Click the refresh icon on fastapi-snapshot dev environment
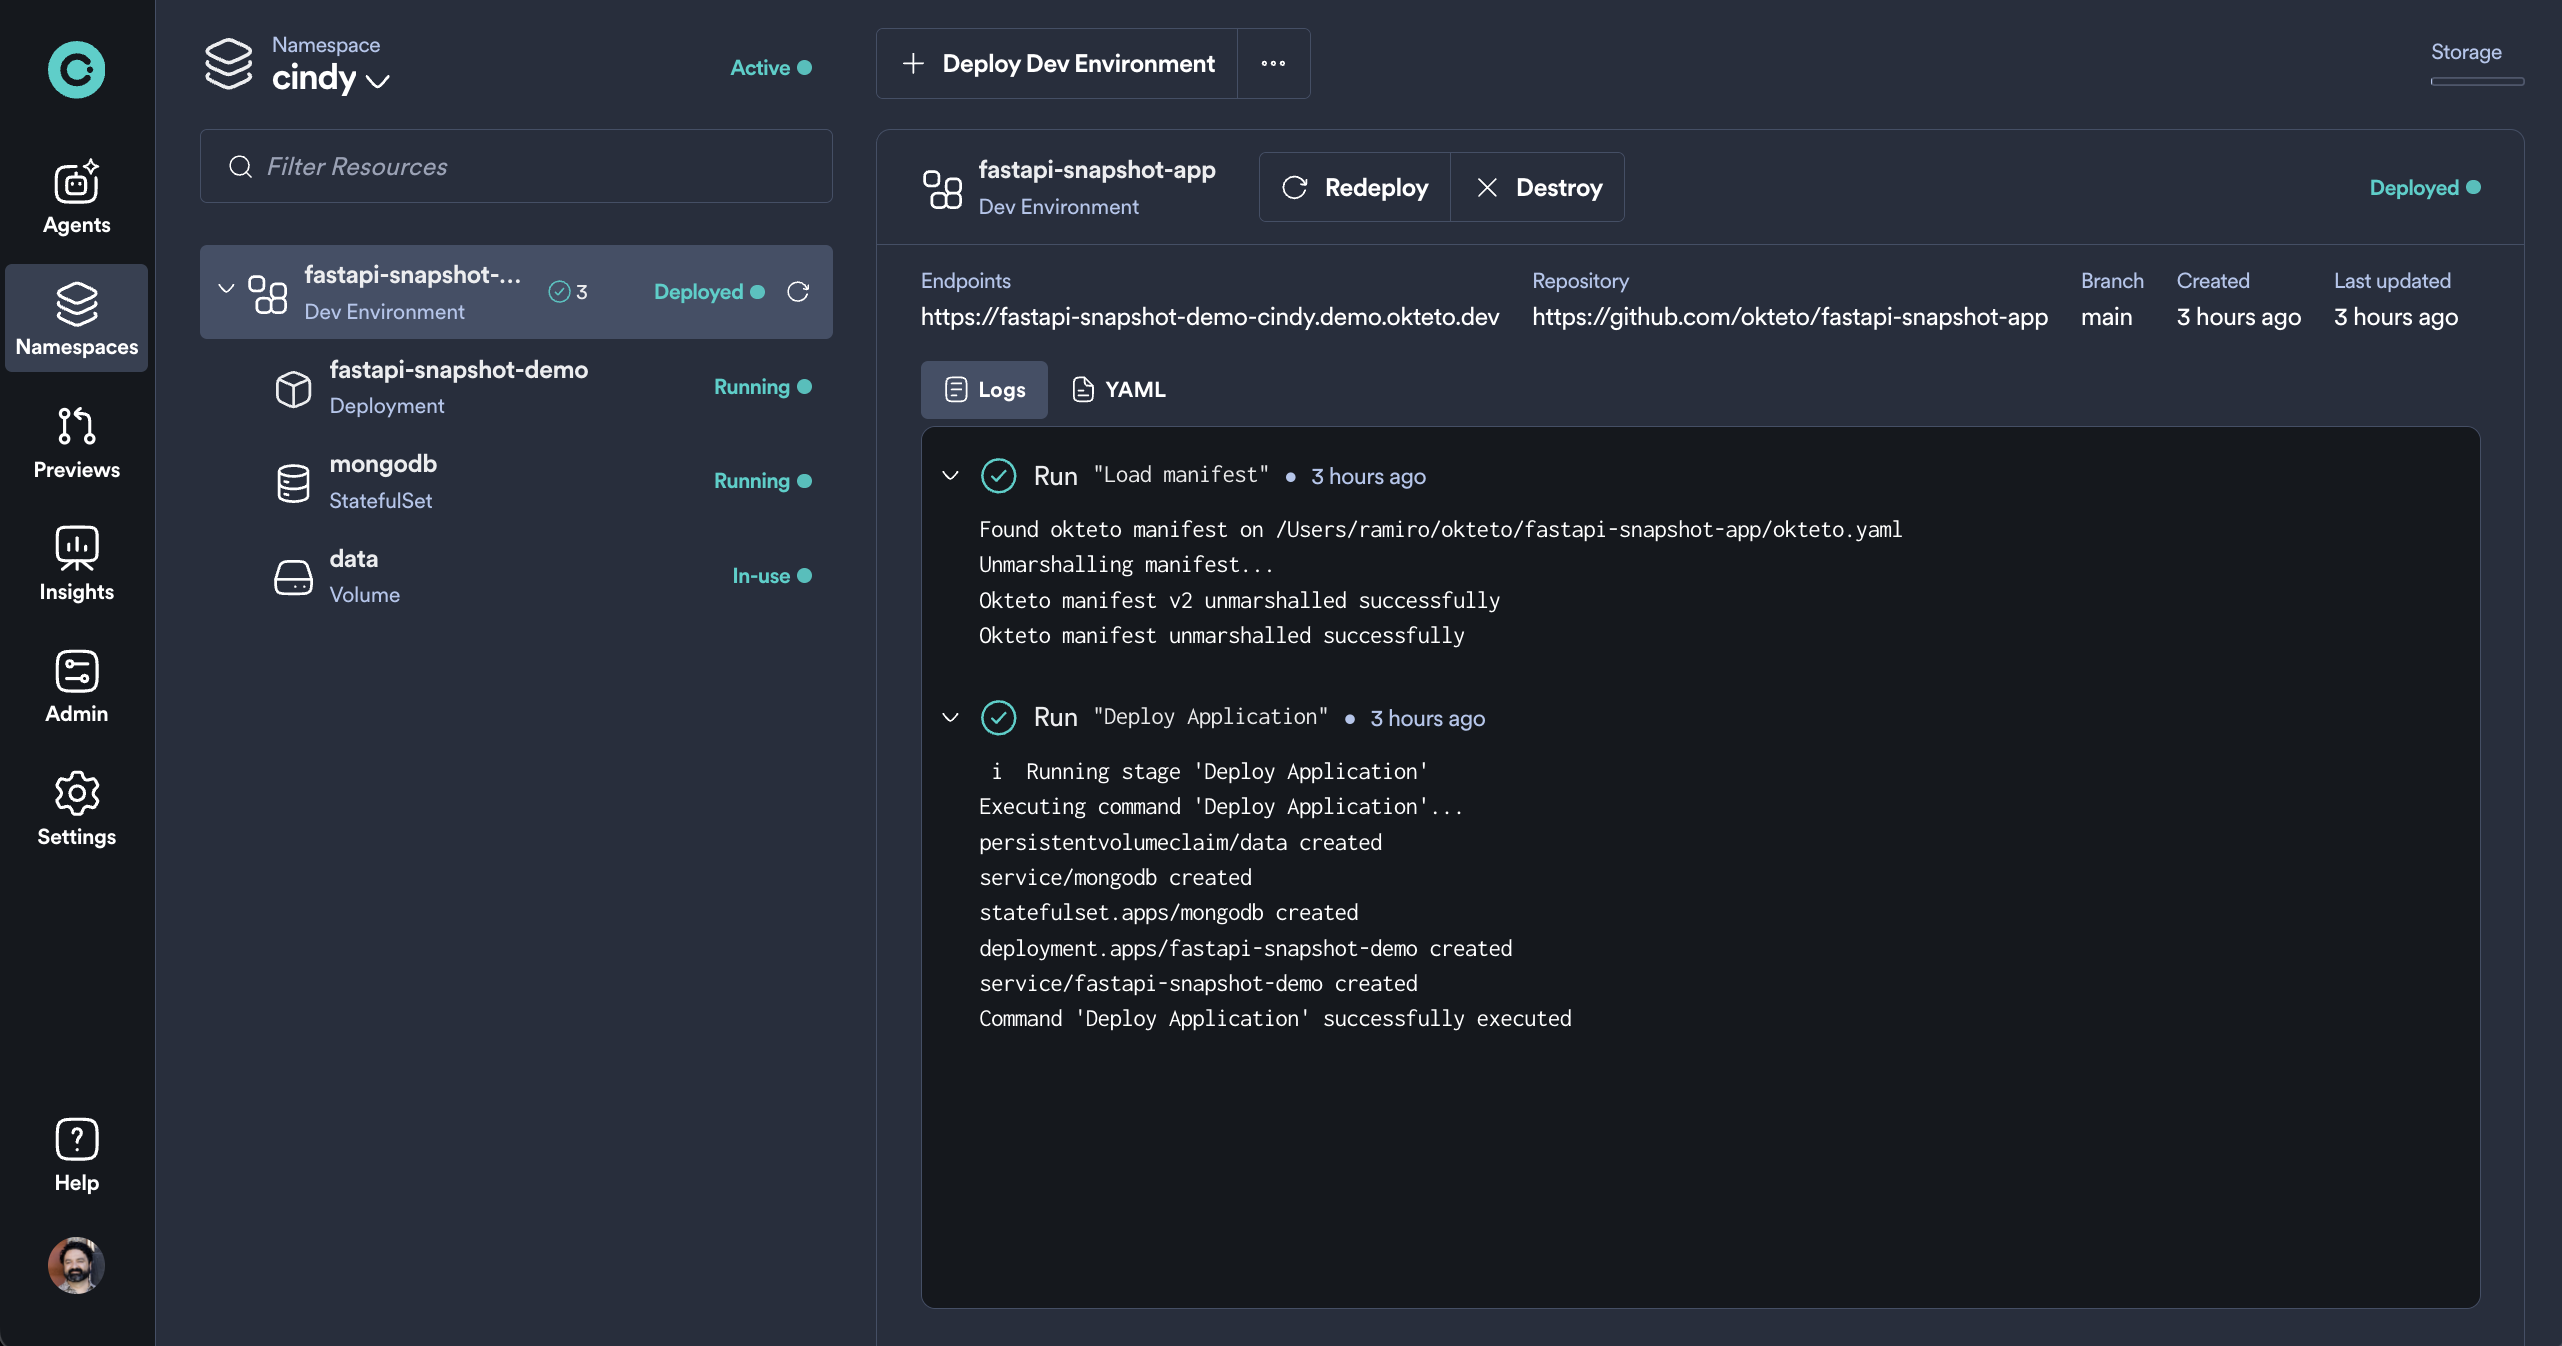 [x=798, y=292]
